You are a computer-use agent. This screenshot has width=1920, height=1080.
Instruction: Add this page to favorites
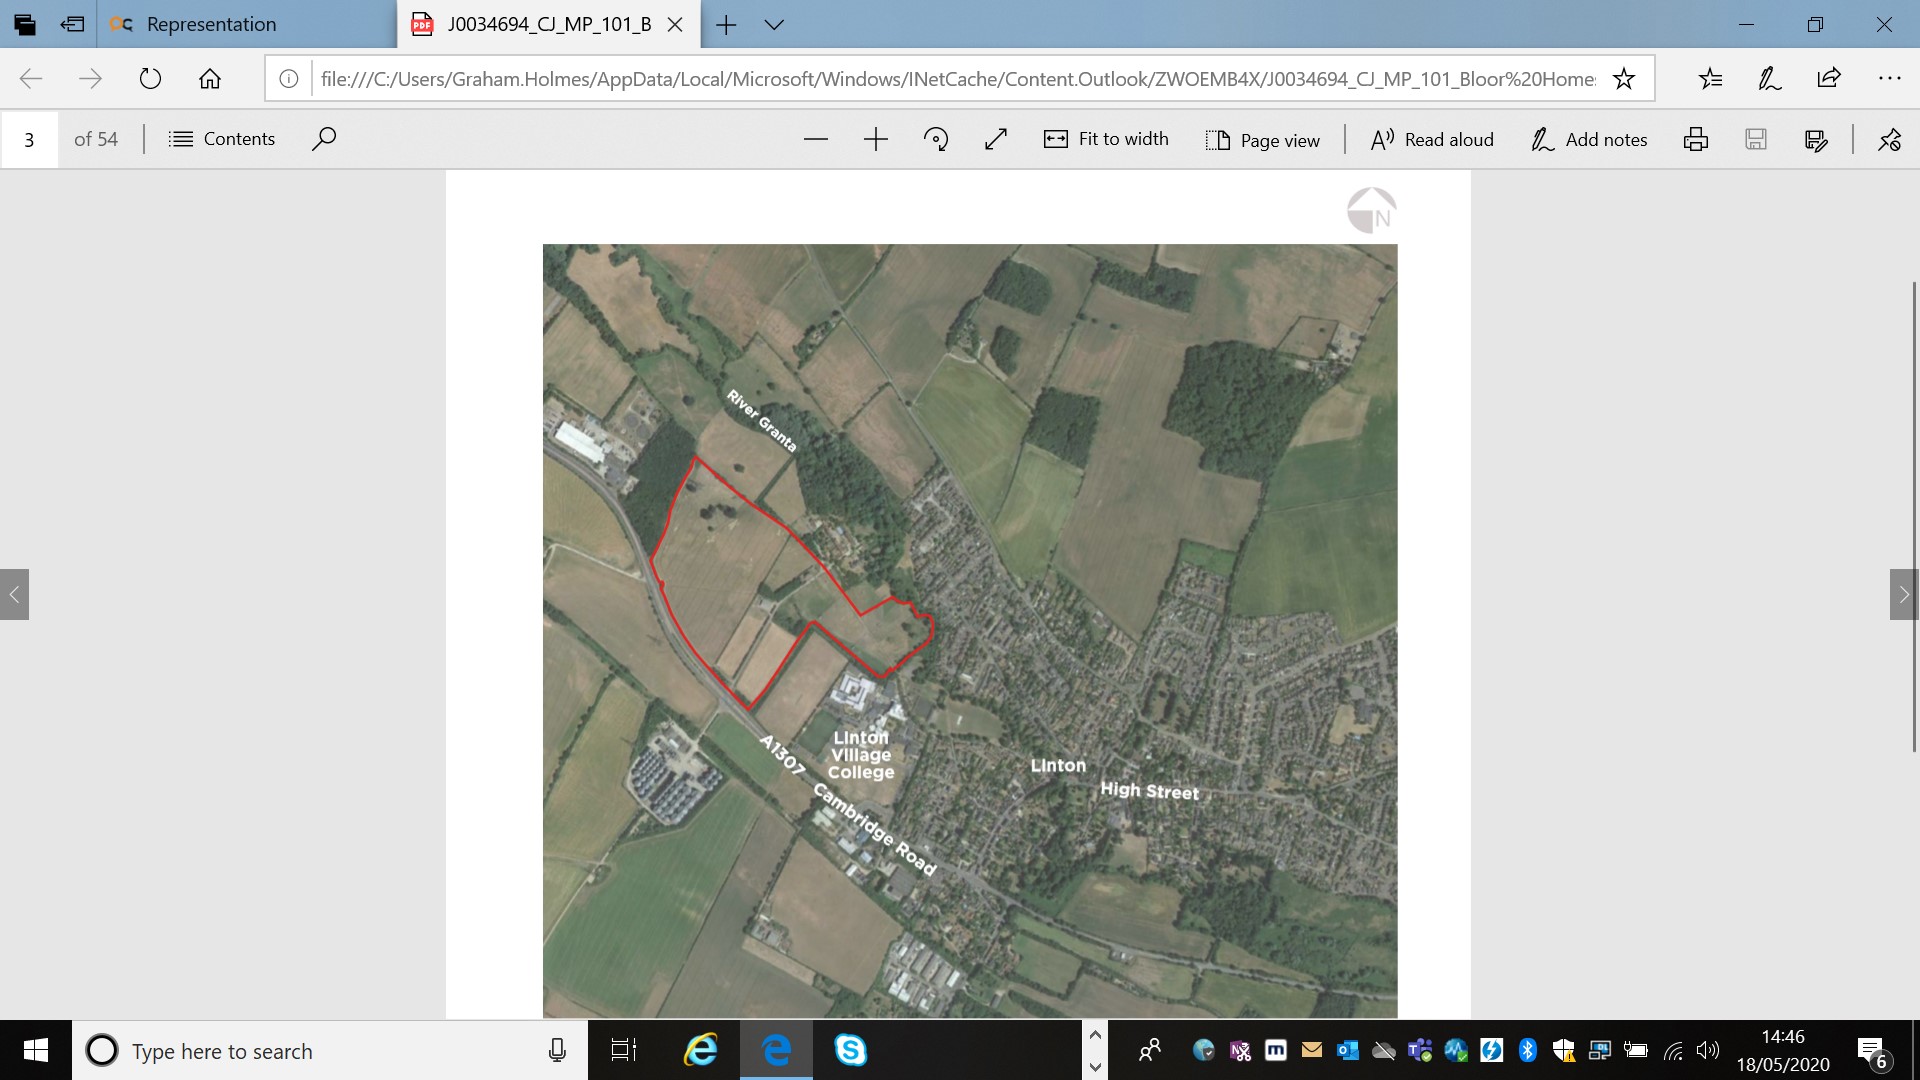point(1623,79)
